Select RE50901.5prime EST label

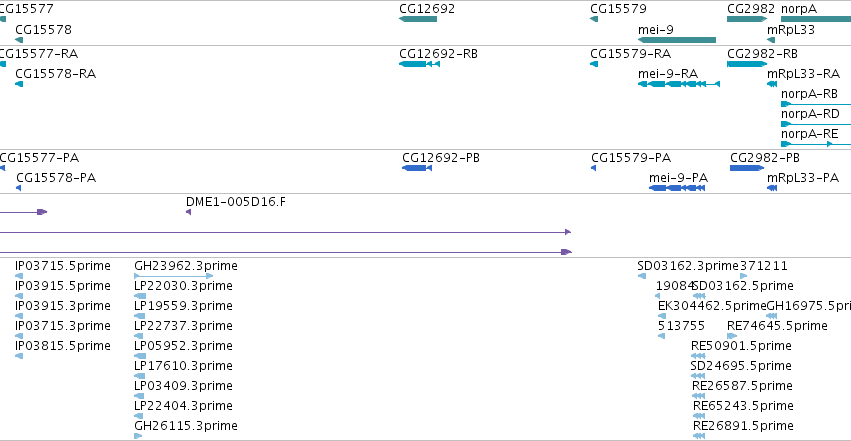pyautogui.click(x=741, y=346)
